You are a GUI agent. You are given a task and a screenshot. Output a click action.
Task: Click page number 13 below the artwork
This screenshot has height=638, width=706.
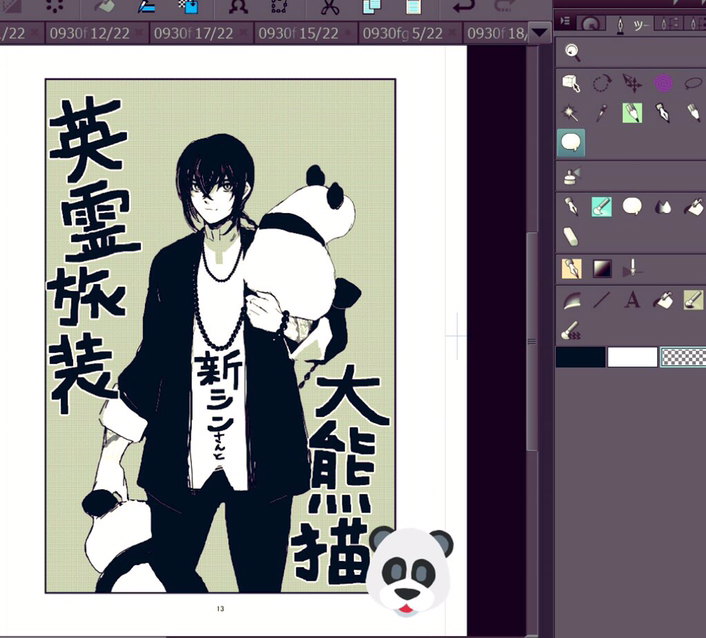(220, 609)
